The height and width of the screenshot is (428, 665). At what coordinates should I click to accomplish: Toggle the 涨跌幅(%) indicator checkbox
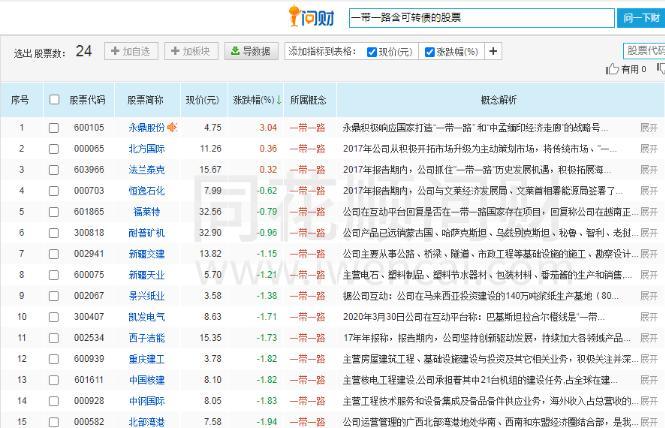429,52
